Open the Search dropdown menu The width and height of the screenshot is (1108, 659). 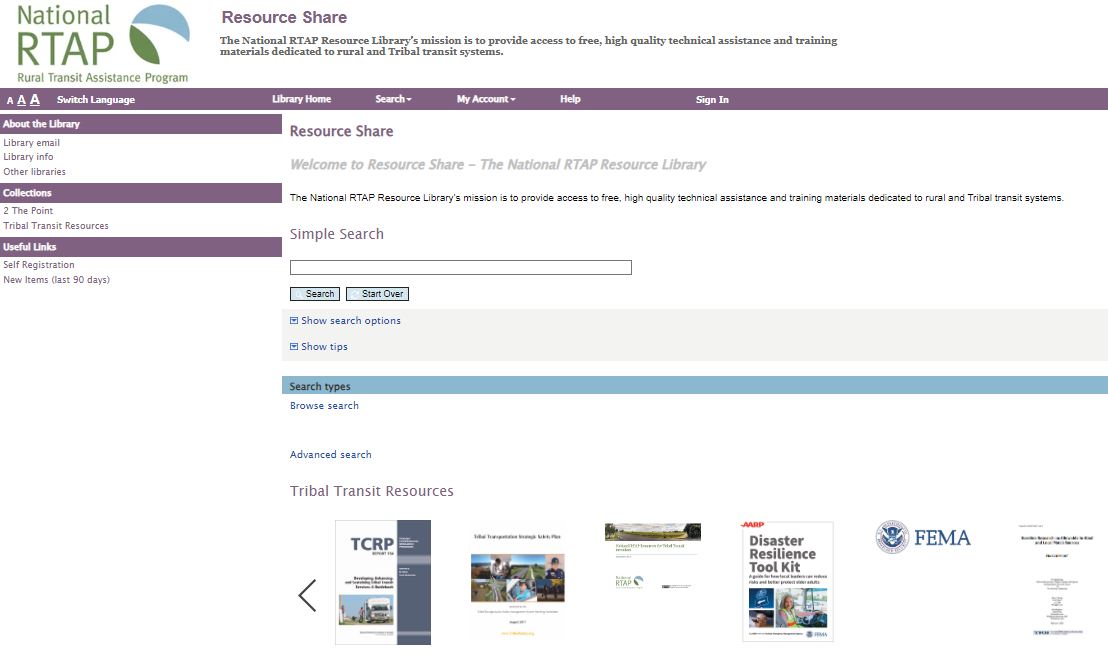tap(393, 99)
